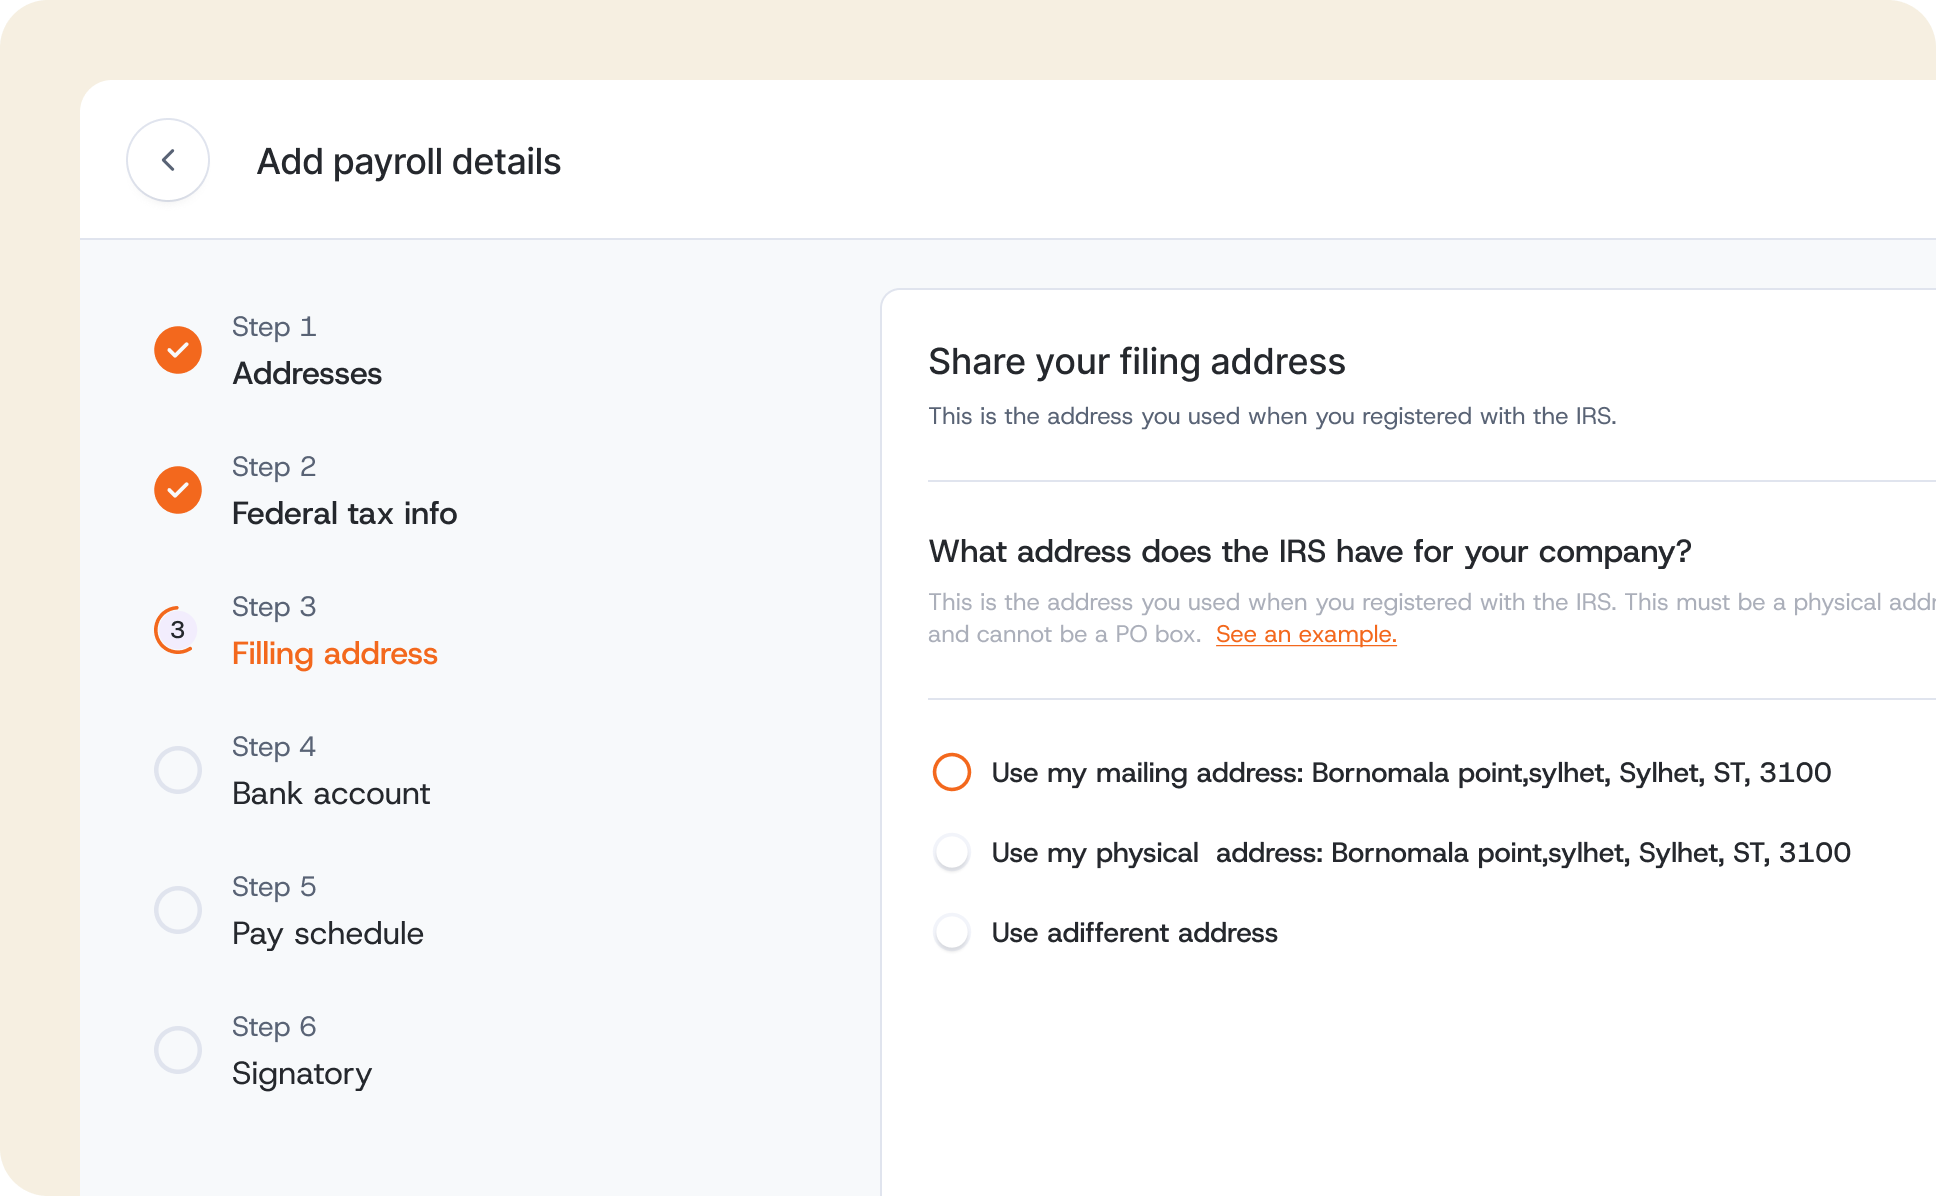The height and width of the screenshot is (1196, 1936).
Task: Click the 'Share your filing address' heading
Action: tap(1137, 361)
